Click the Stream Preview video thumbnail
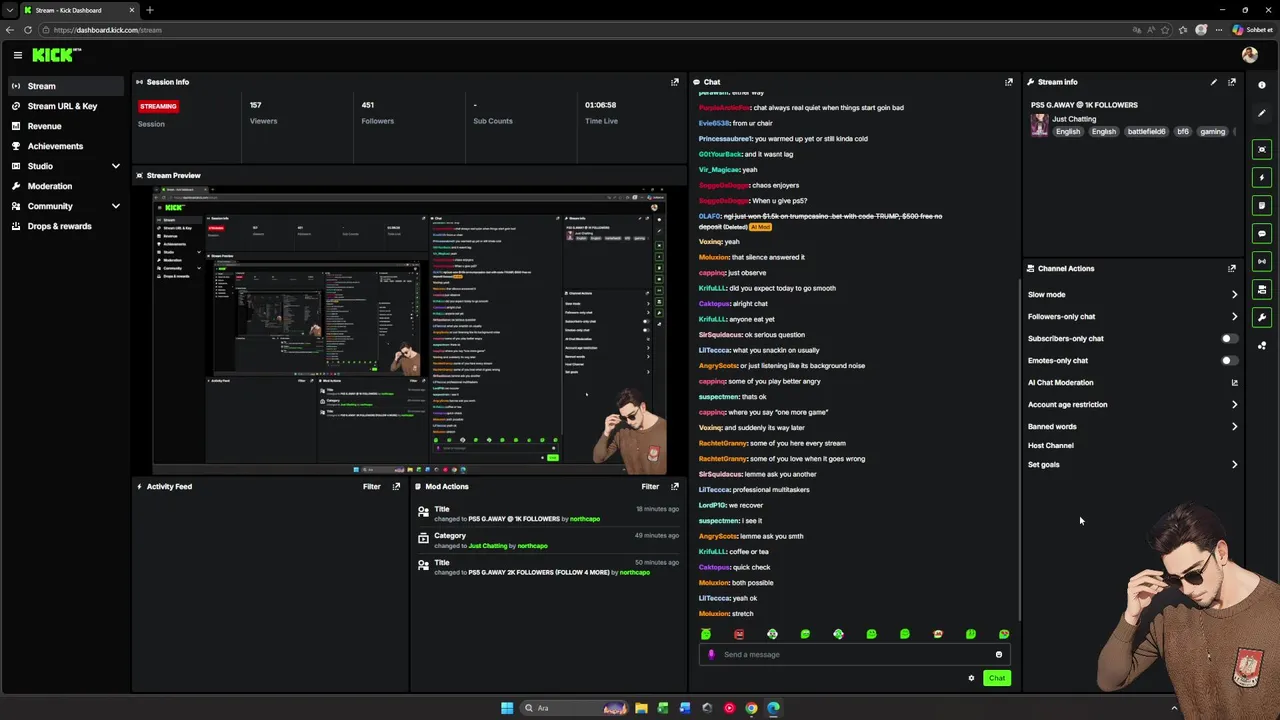 [409, 330]
